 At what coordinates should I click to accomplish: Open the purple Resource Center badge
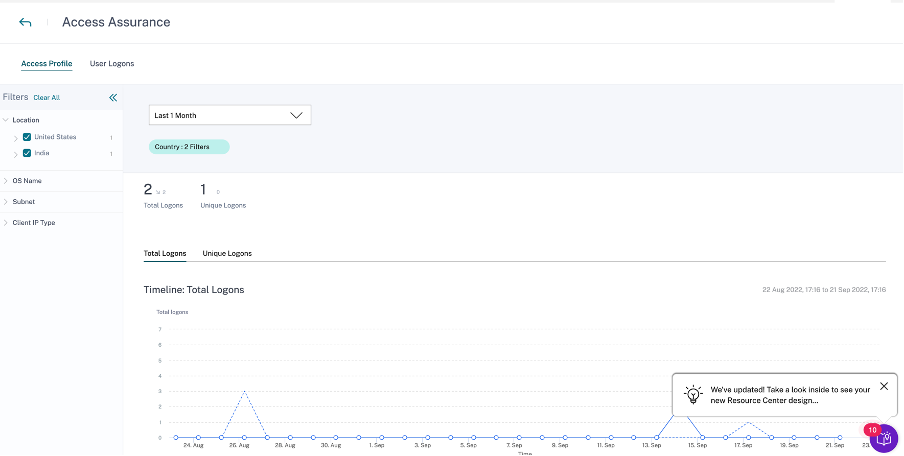tap(883, 438)
